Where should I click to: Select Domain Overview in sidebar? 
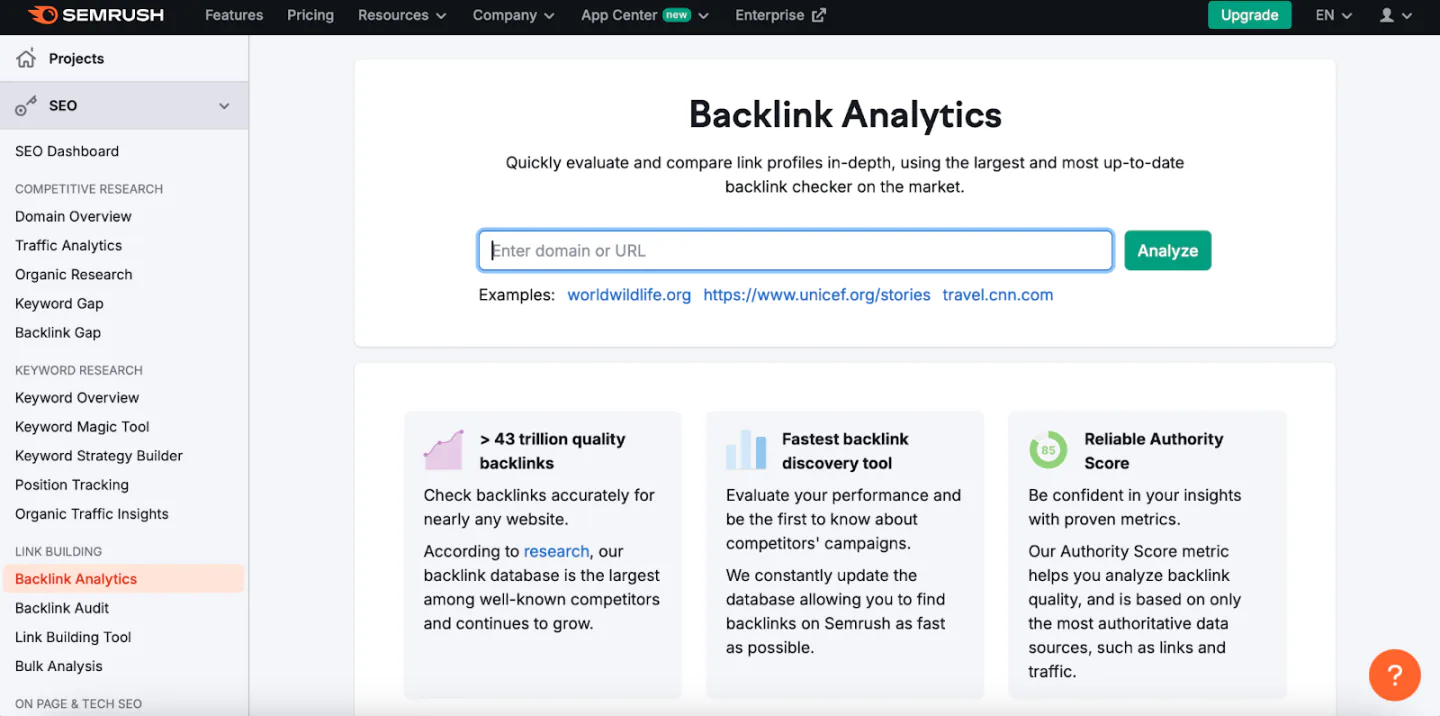click(73, 216)
